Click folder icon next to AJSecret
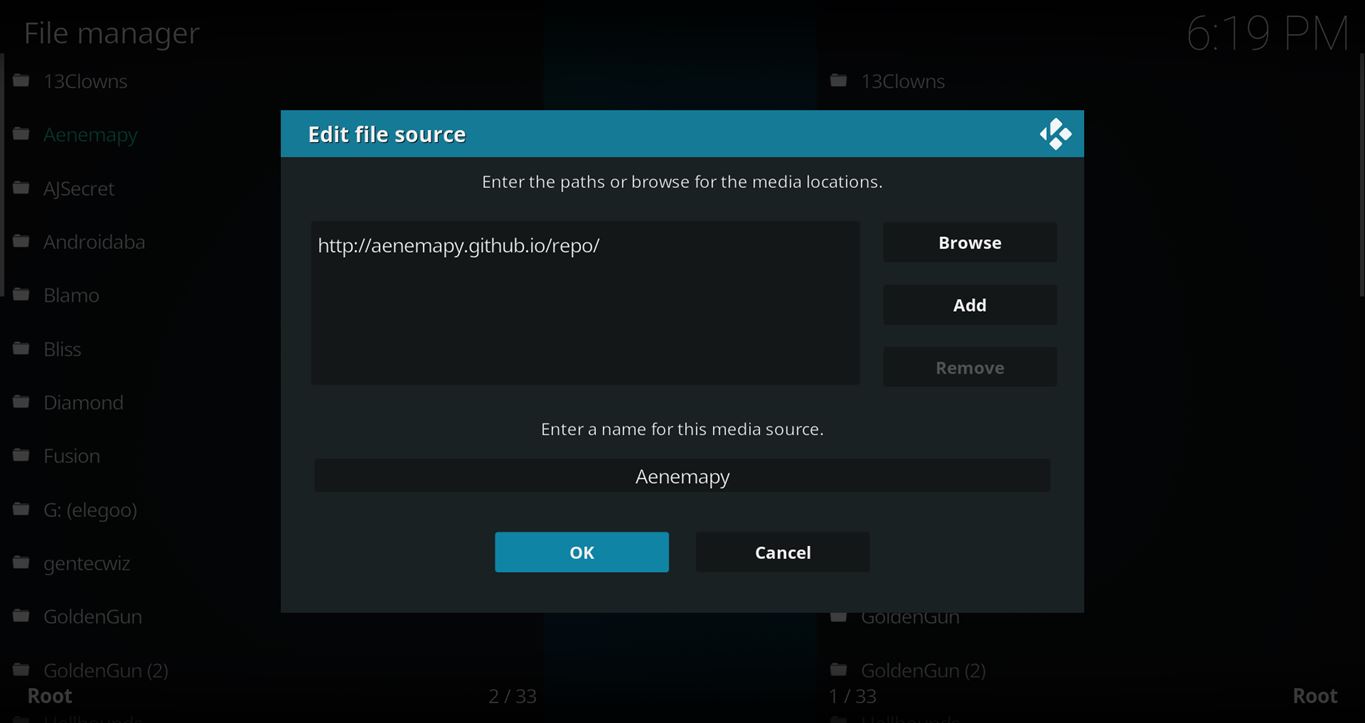This screenshot has height=723, width=1365. coord(21,188)
